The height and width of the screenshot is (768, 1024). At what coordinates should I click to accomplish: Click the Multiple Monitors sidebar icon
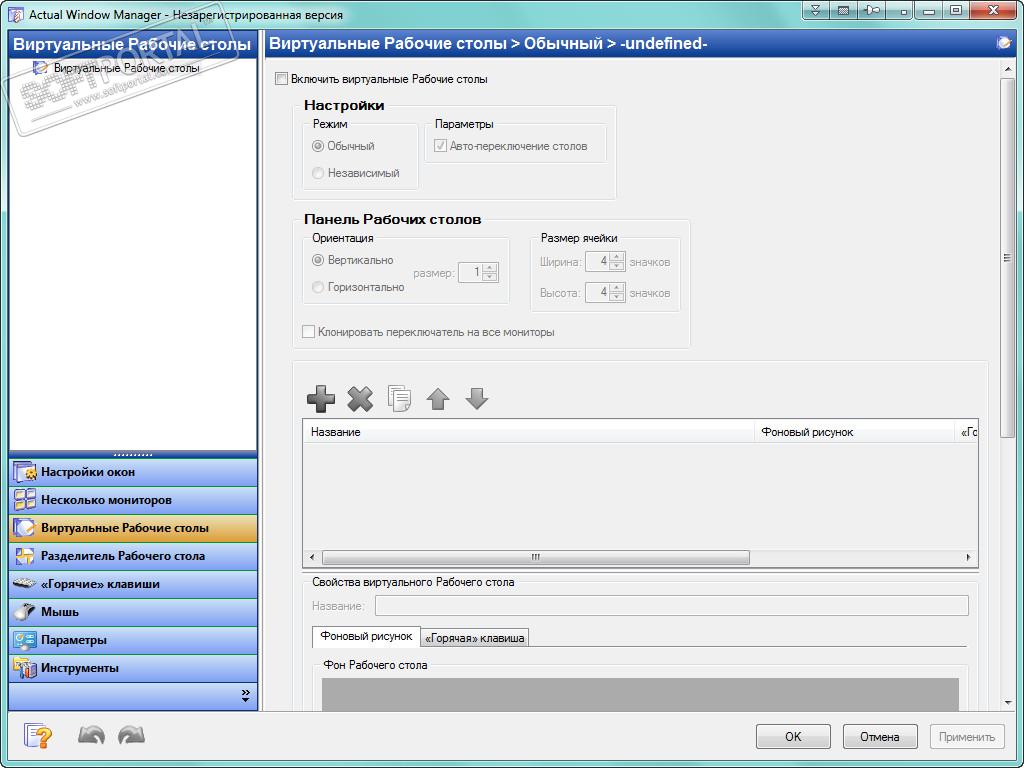[25, 500]
